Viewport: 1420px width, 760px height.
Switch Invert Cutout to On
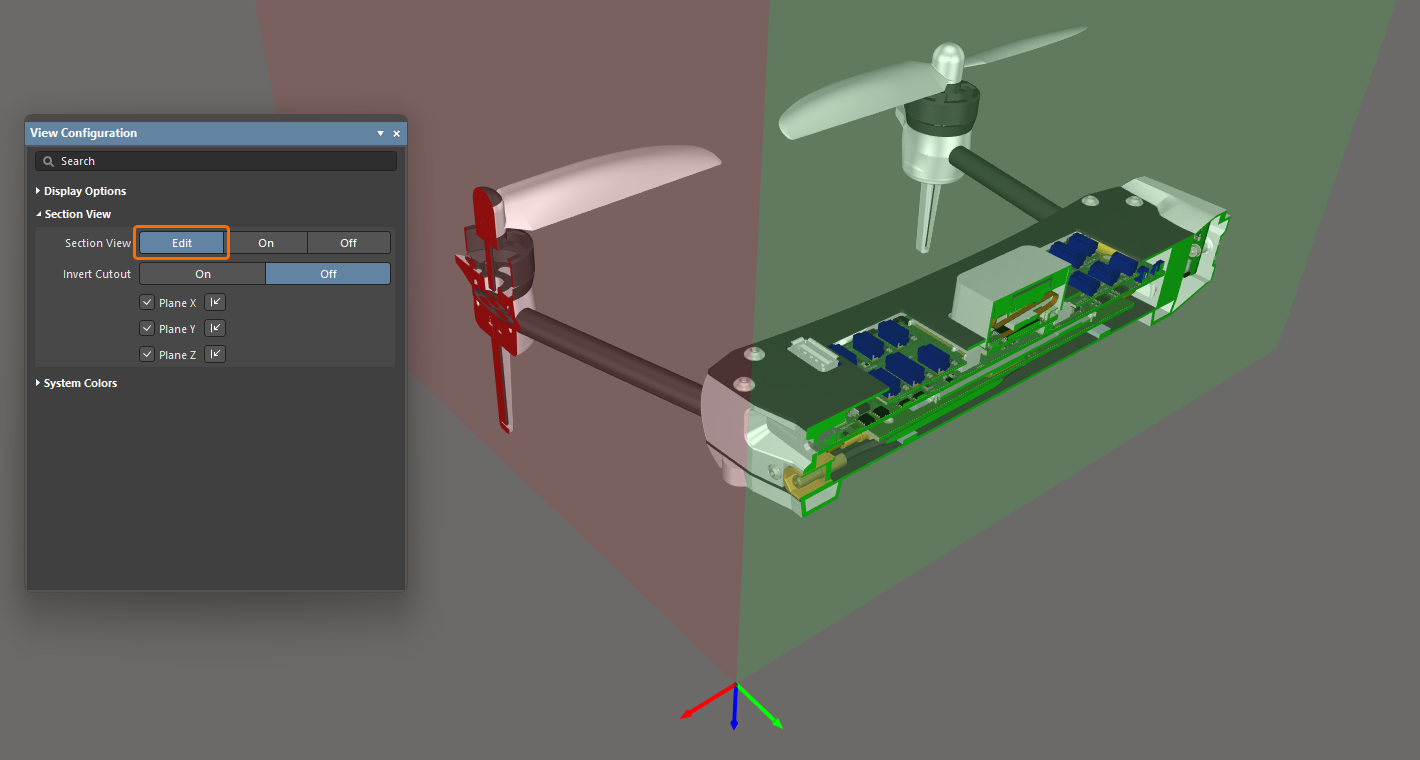tap(203, 274)
